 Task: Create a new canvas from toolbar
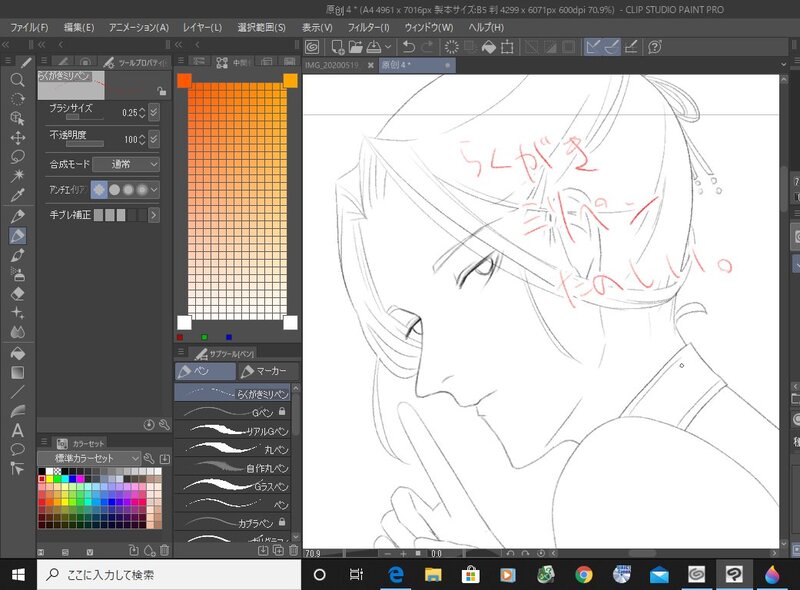click(337, 47)
